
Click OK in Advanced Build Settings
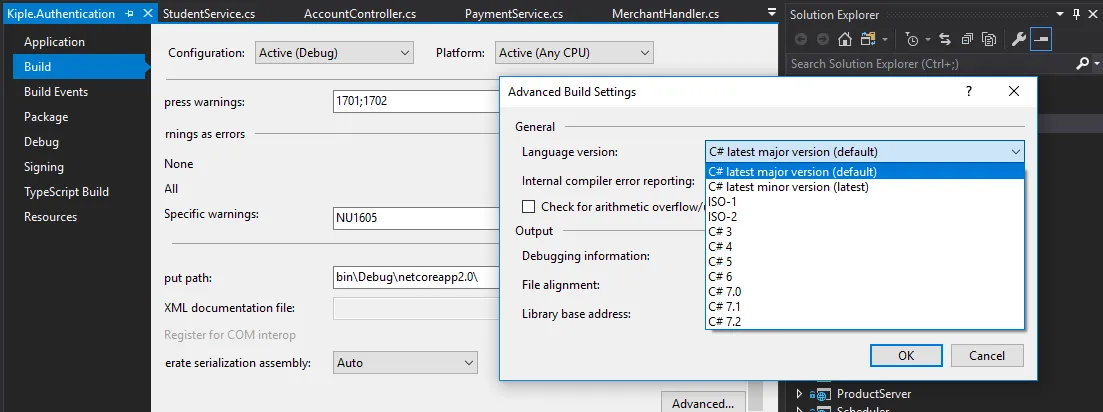pos(905,355)
